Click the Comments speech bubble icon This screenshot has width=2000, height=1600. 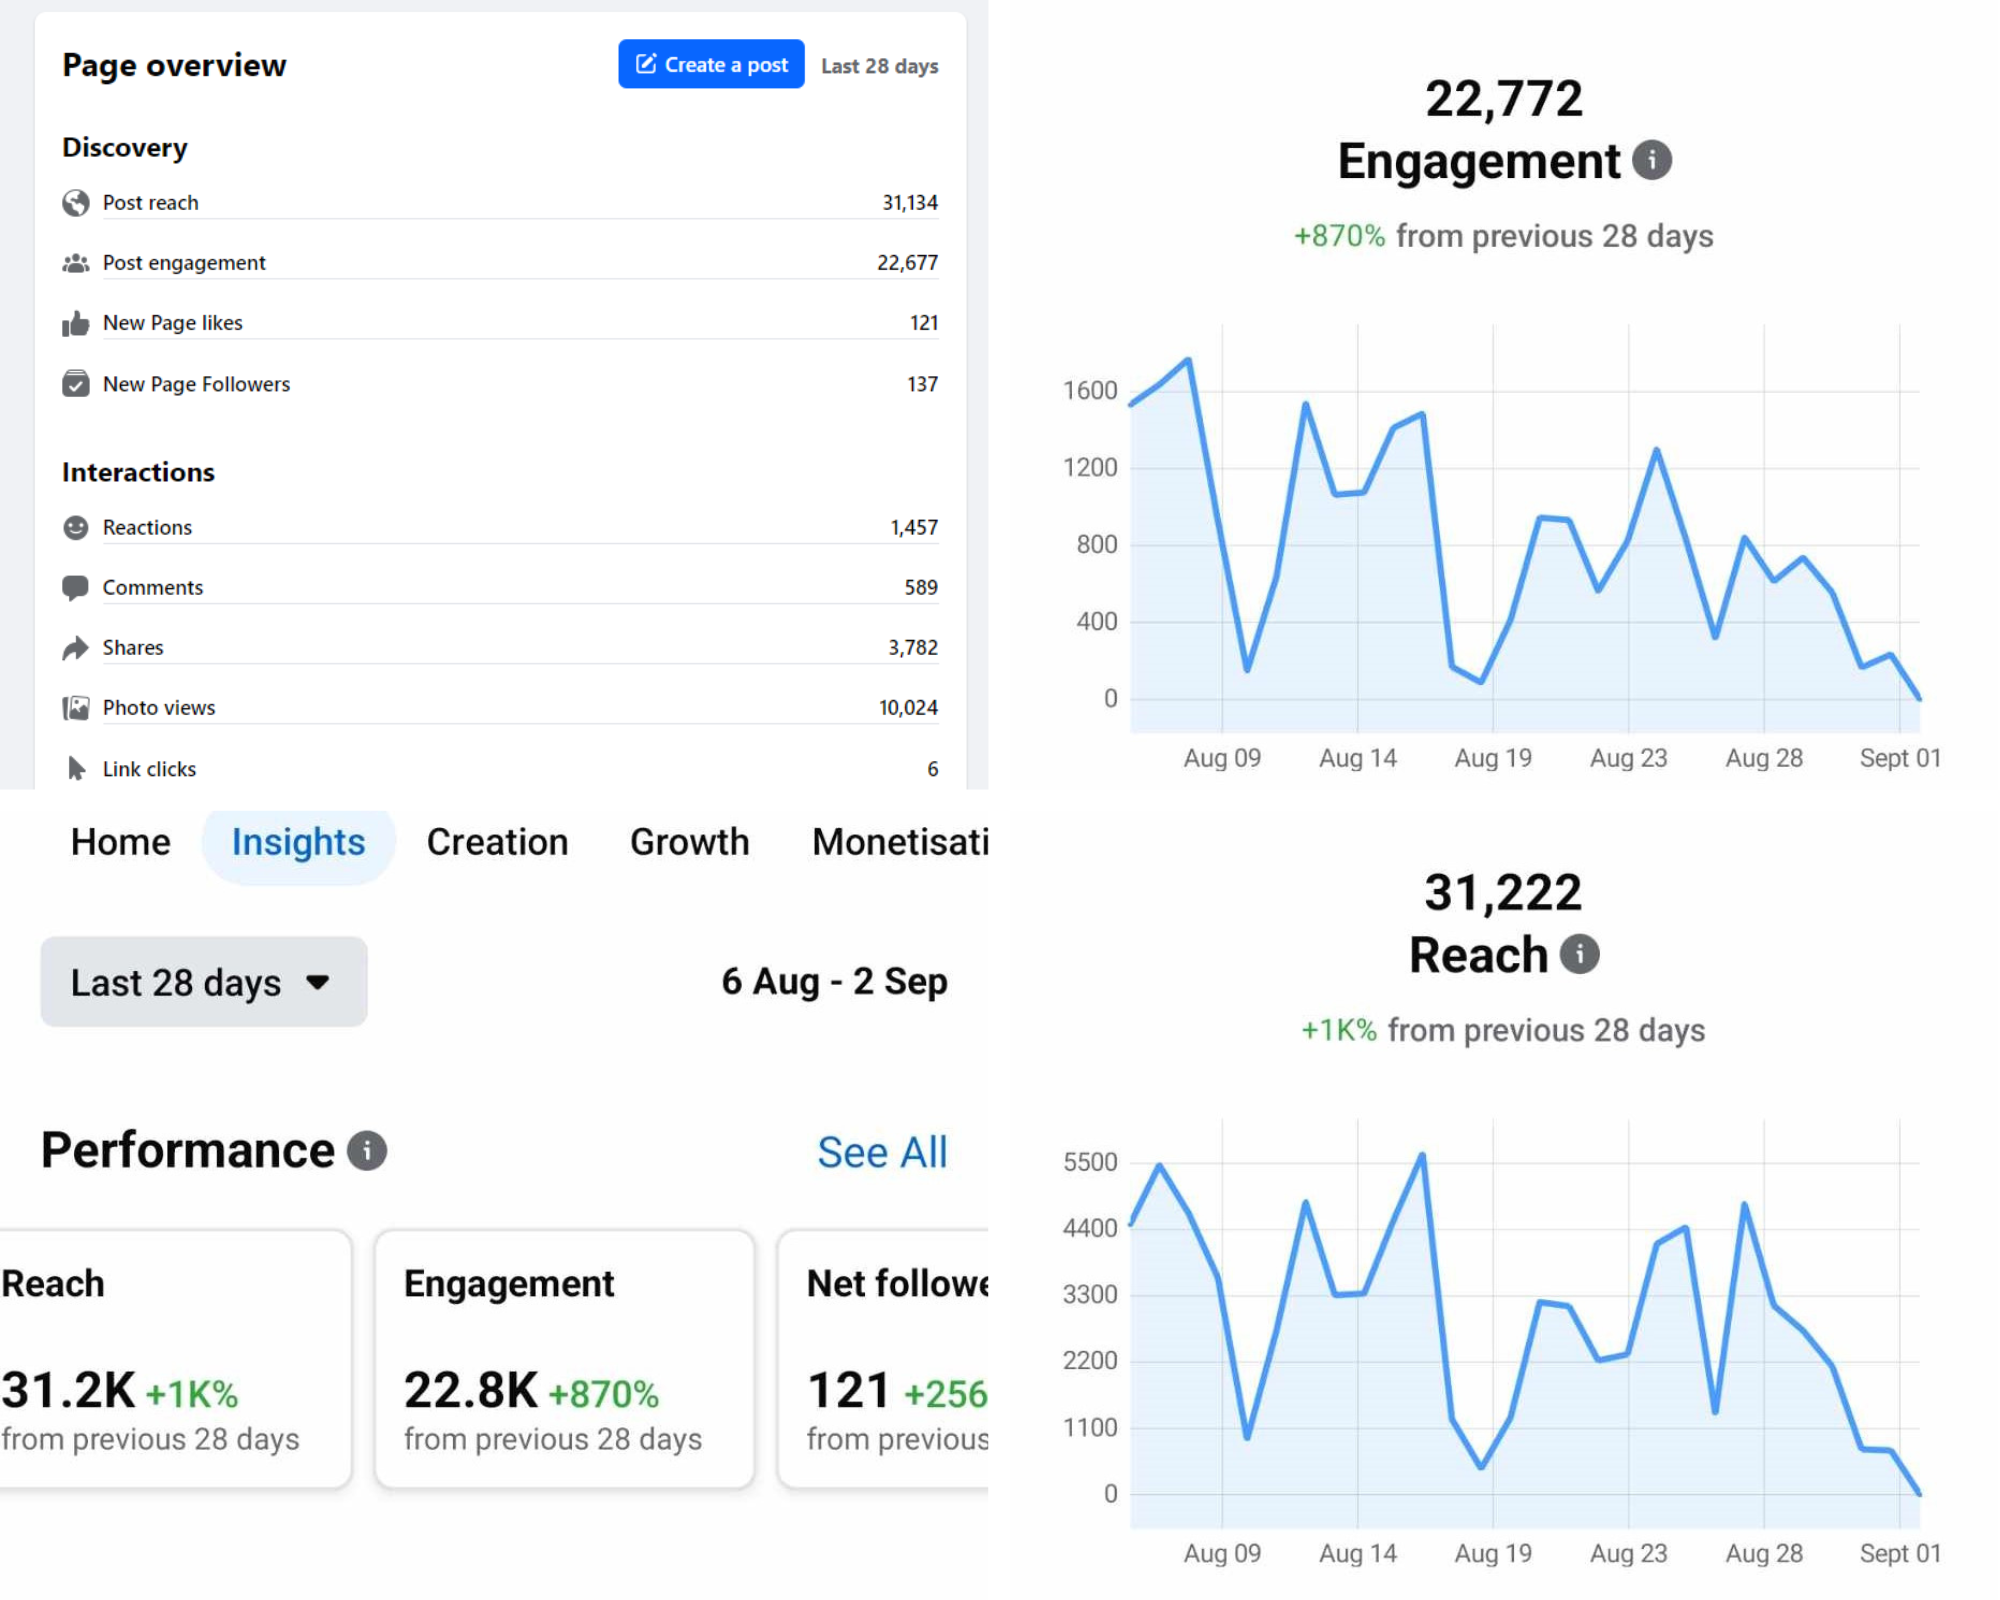pos(76,588)
